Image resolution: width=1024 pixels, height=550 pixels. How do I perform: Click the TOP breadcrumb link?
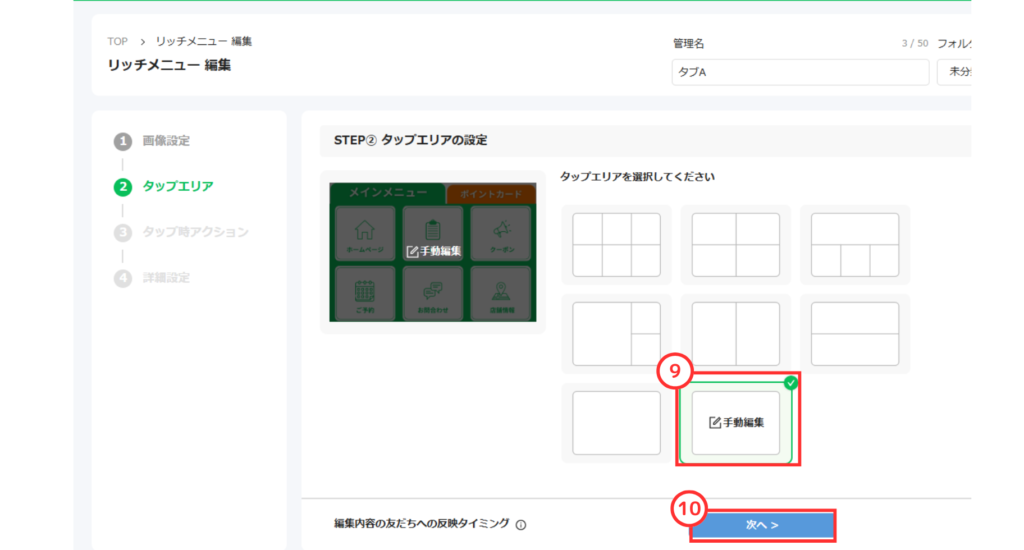(118, 42)
